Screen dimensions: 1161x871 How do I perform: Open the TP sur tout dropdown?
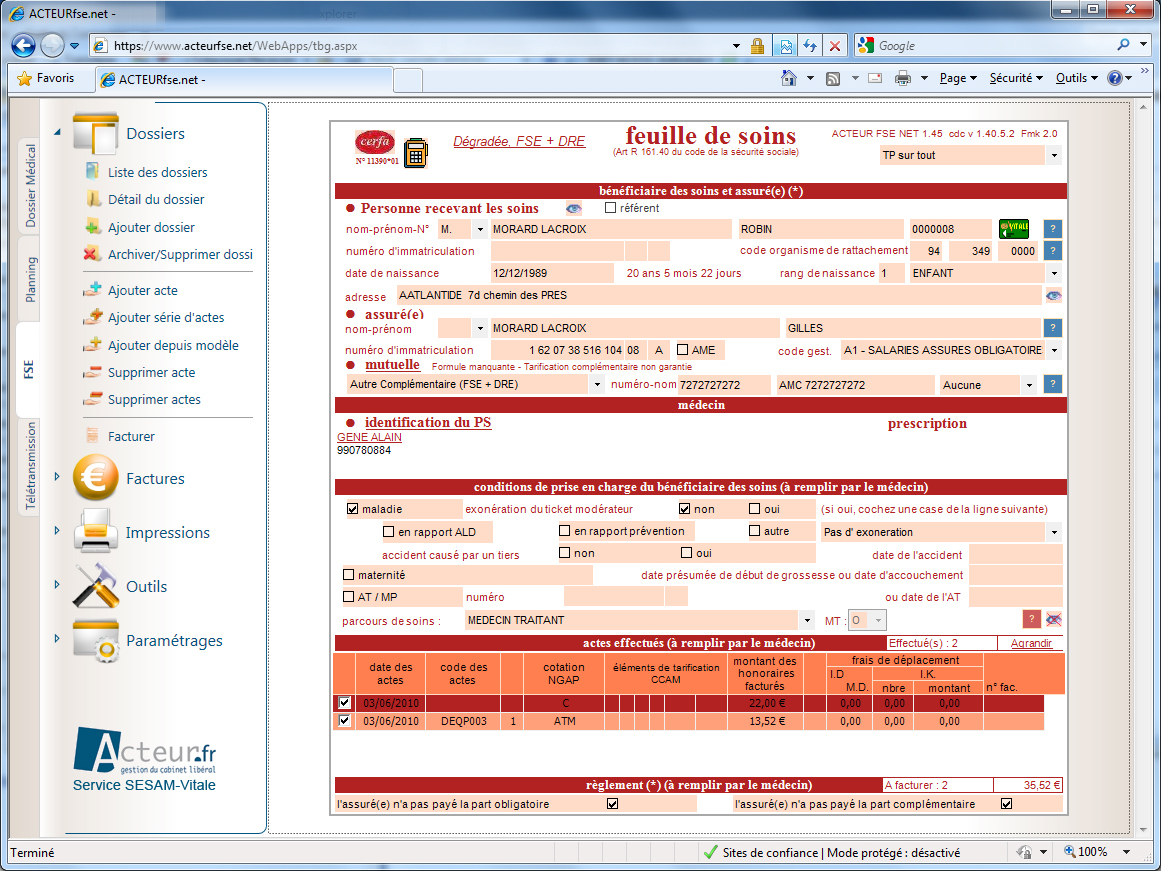coord(1053,156)
